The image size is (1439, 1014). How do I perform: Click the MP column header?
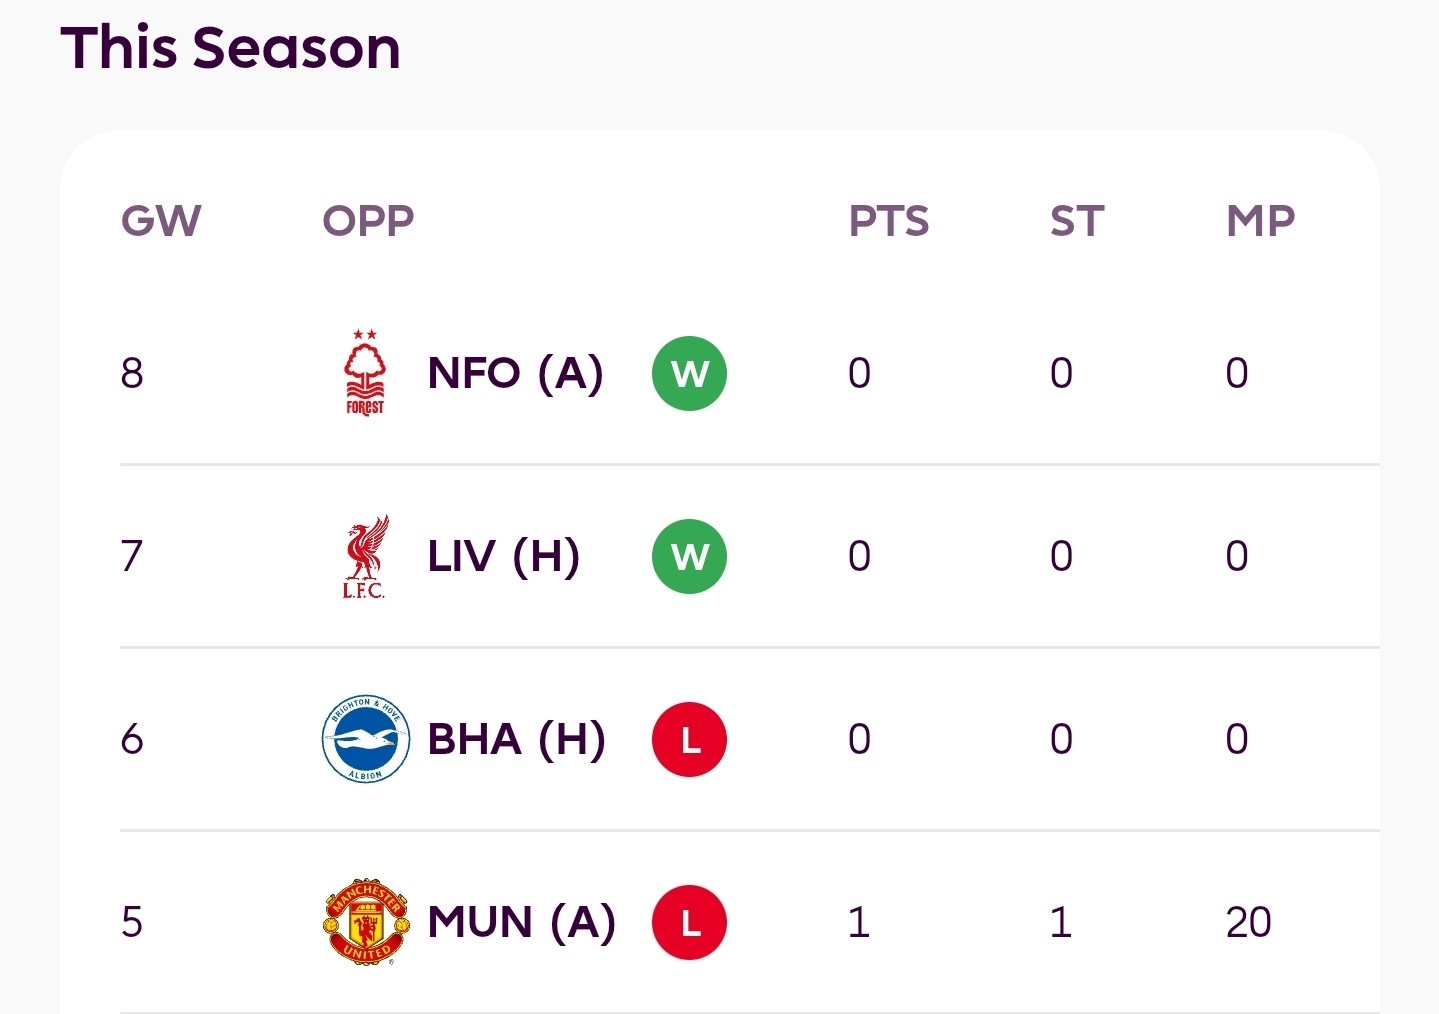[1260, 221]
